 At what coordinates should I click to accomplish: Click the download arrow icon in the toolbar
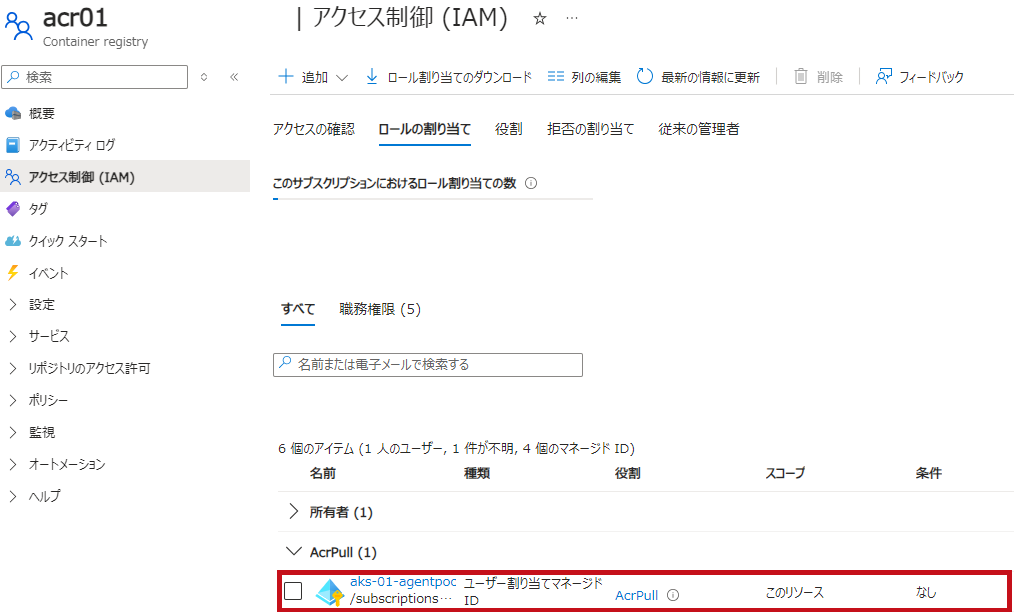[372, 76]
